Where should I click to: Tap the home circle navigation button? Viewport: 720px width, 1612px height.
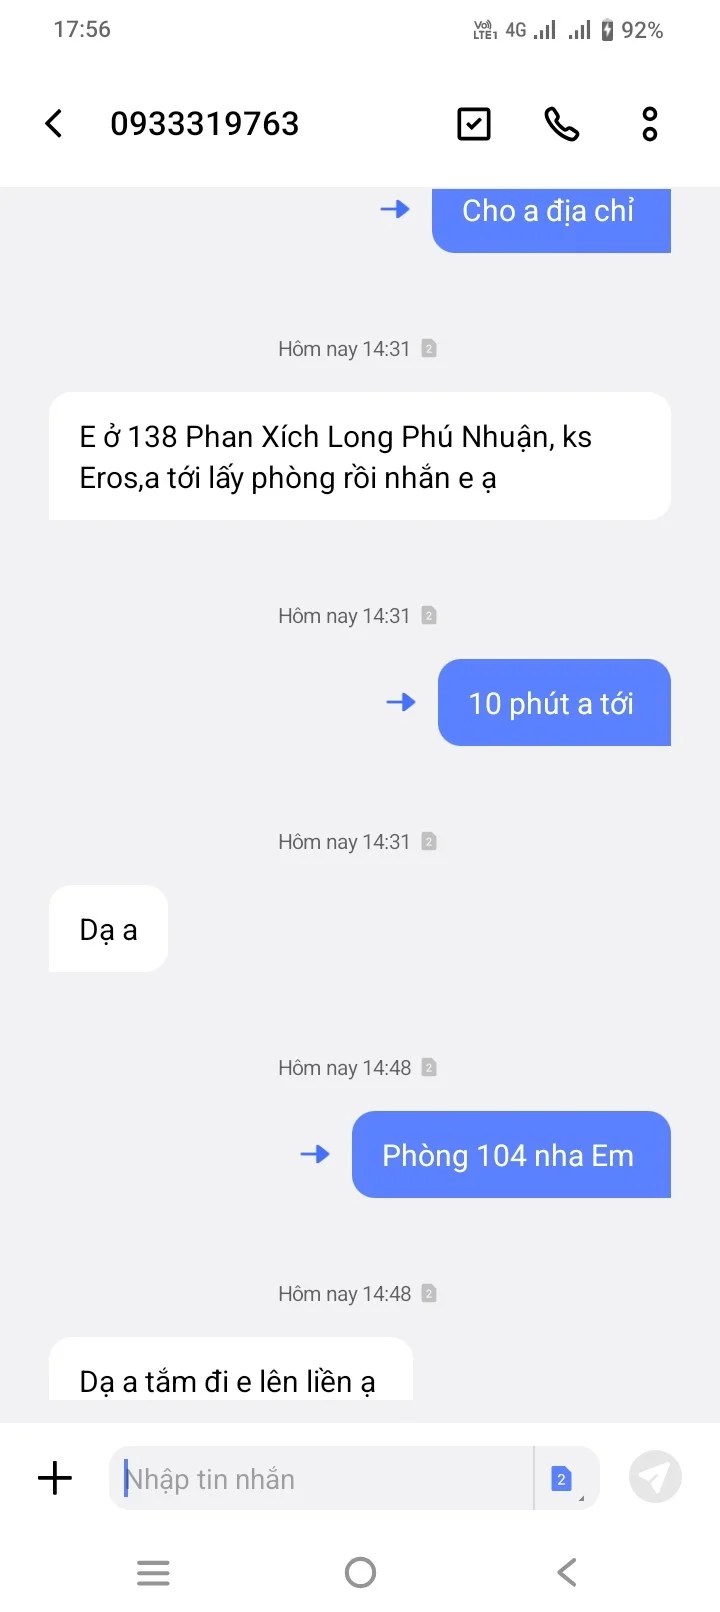pyautogui.click(x=360, y=1573)
